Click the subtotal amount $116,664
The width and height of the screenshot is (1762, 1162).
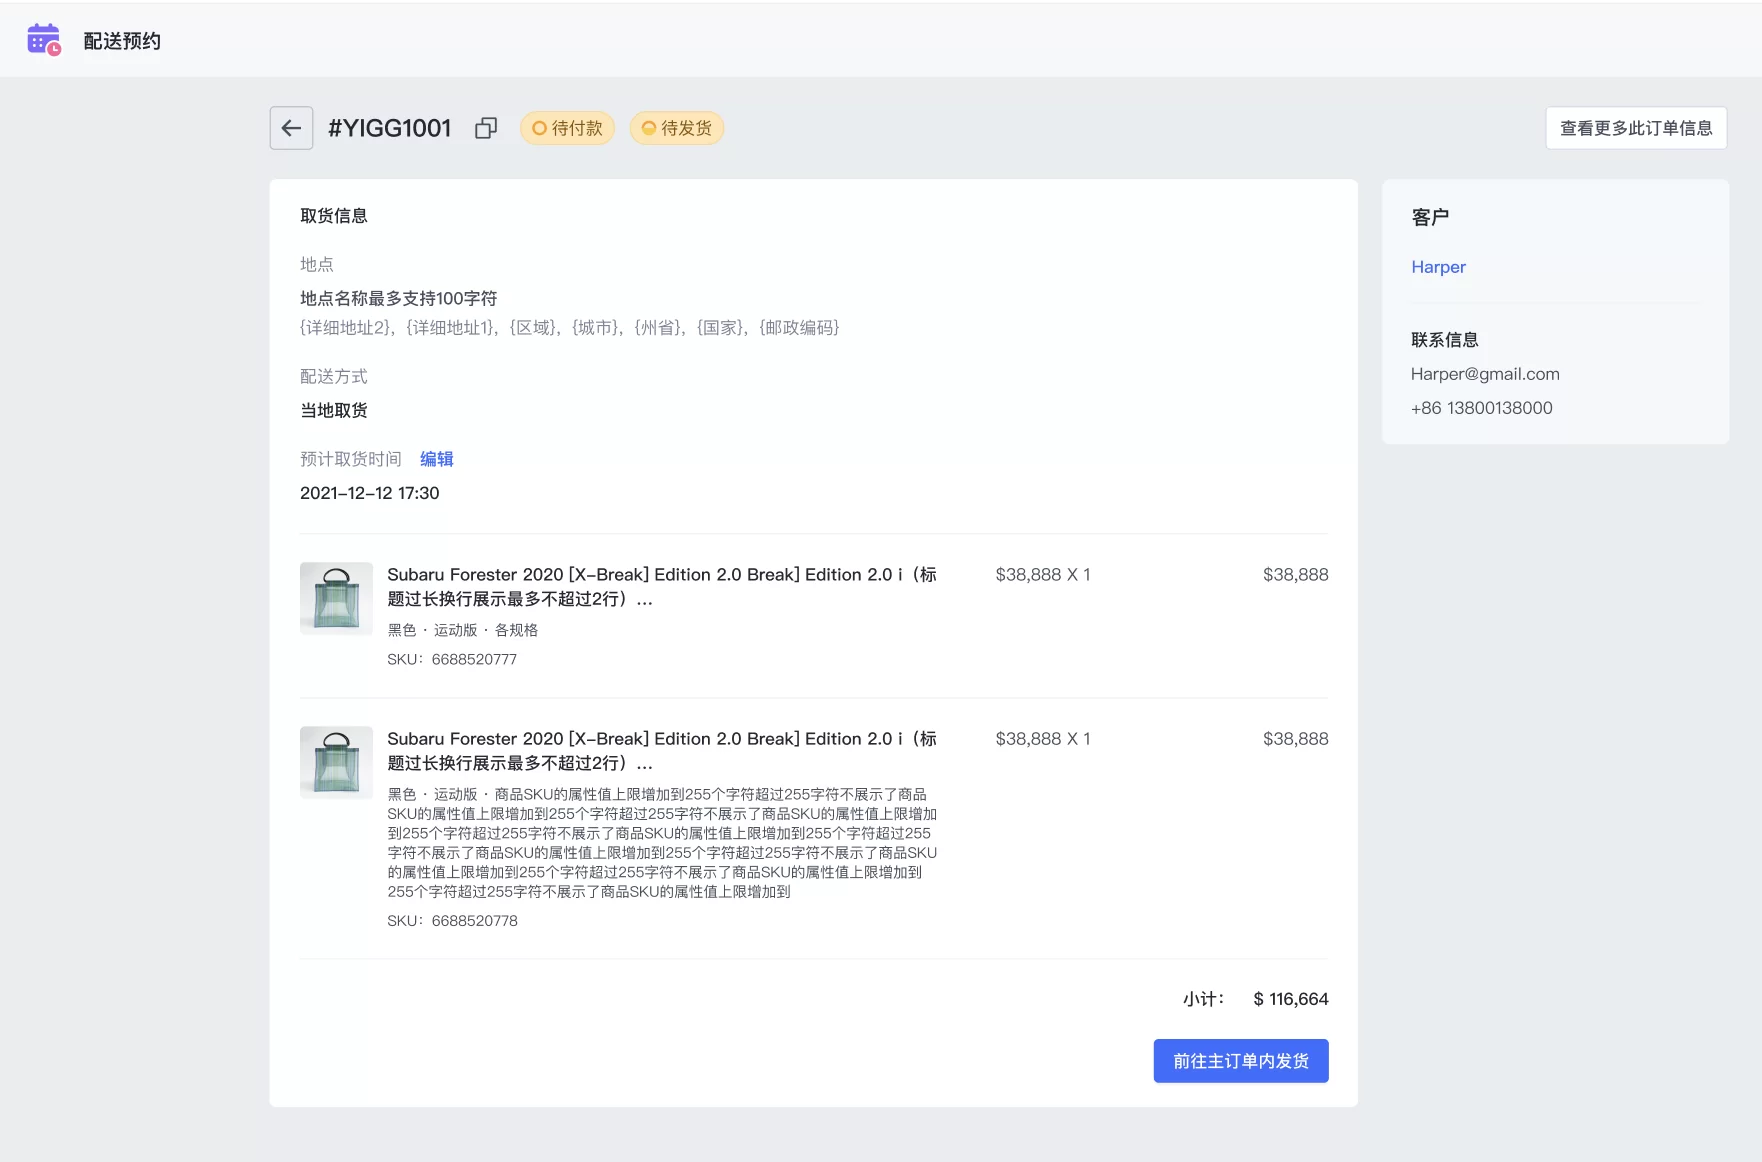(1290, 998)
